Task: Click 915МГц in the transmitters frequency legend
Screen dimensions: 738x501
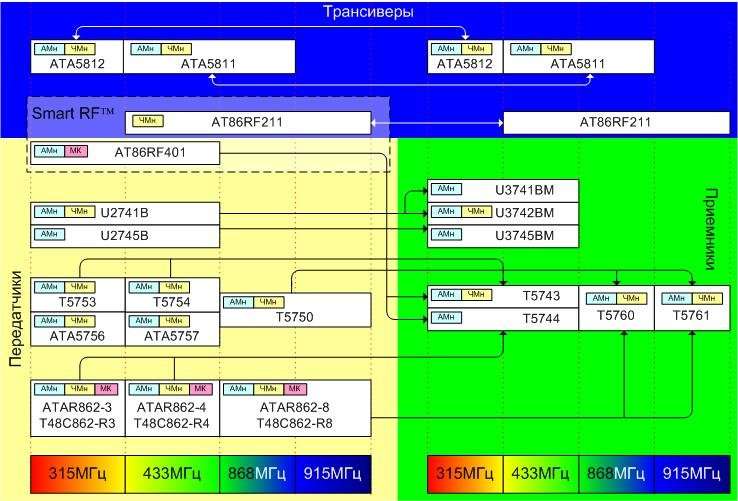Action: (x=333, y=474)
